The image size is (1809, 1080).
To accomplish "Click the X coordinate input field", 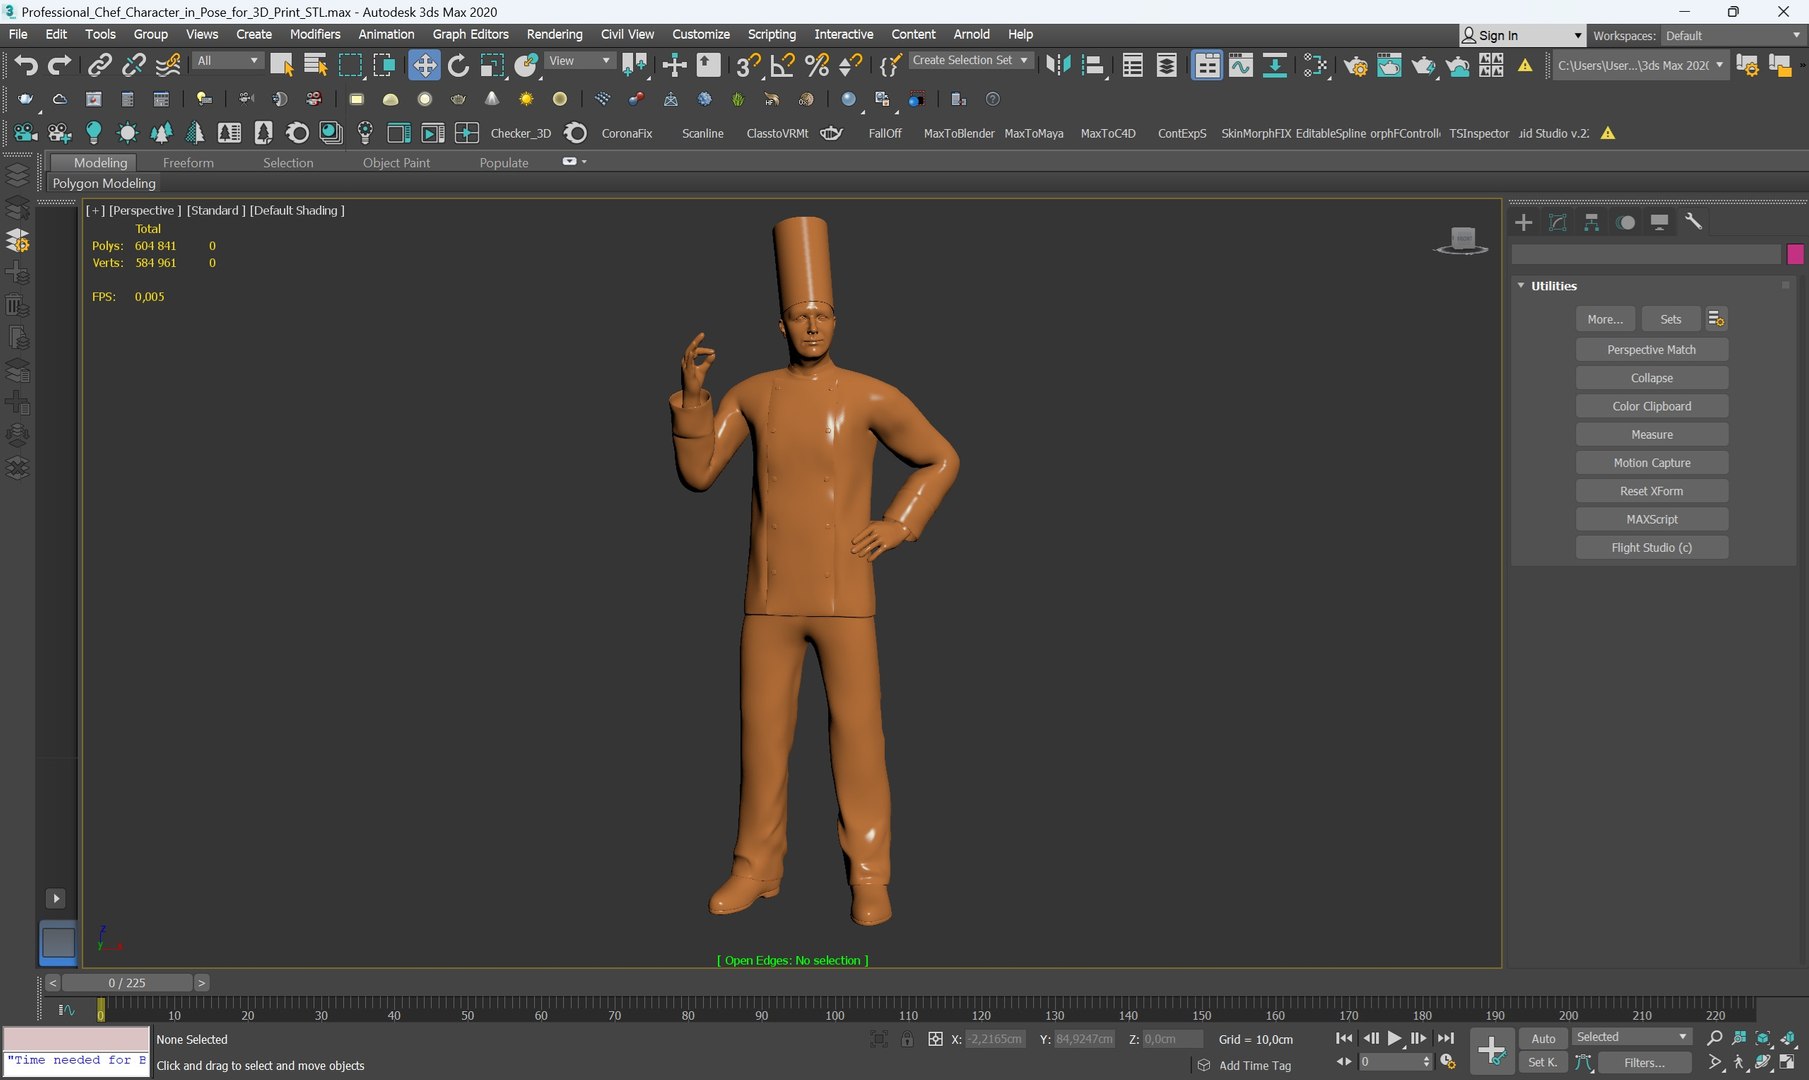I will point(996,1039).
